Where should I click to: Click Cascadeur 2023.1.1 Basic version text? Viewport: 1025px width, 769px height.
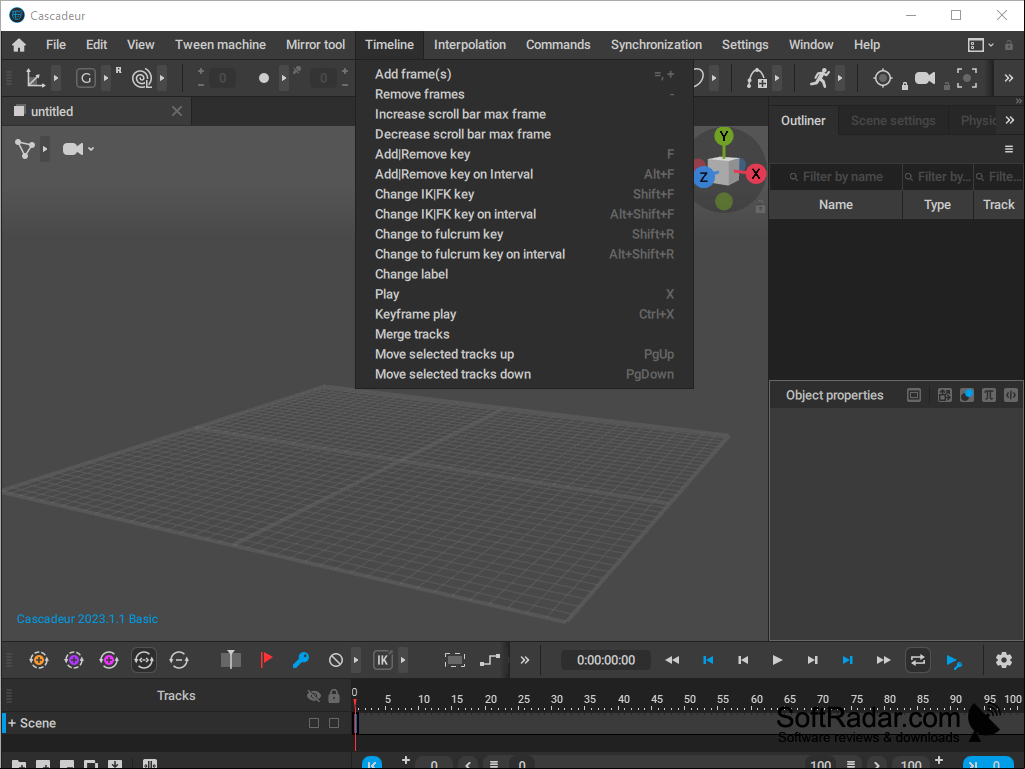(x=87, y=619)
